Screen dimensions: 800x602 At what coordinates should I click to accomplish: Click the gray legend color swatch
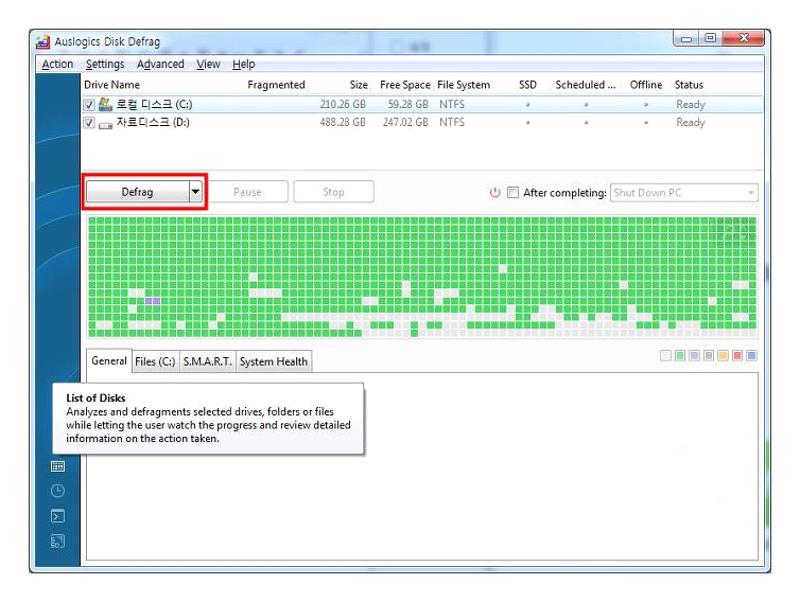pos(708,356)
